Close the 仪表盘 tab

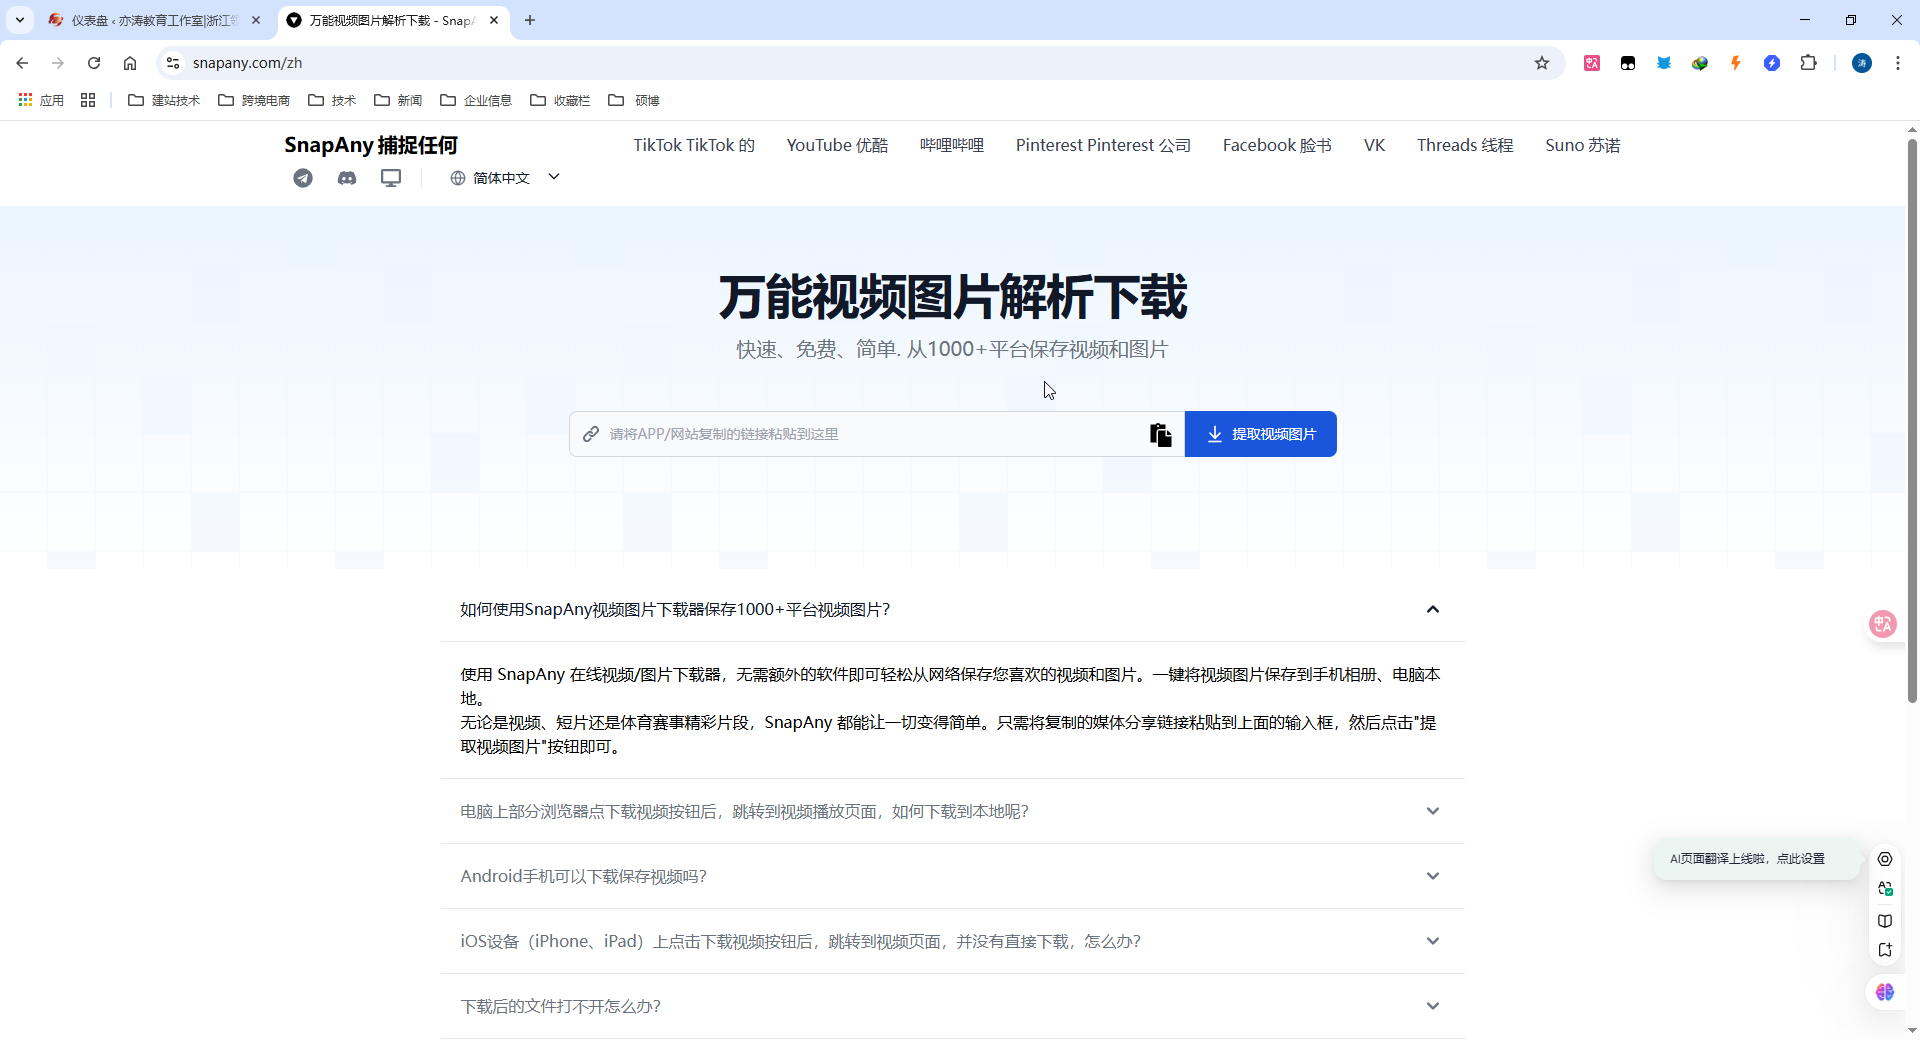(256, 20)
